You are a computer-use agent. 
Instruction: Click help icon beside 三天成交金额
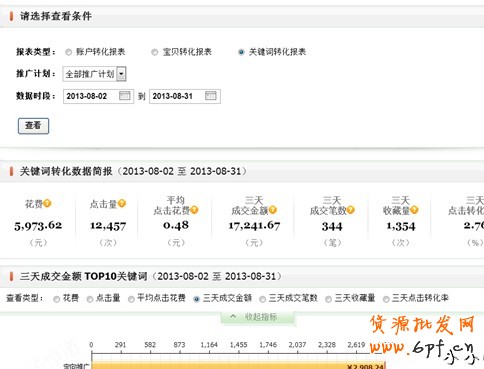click(273, 210)
